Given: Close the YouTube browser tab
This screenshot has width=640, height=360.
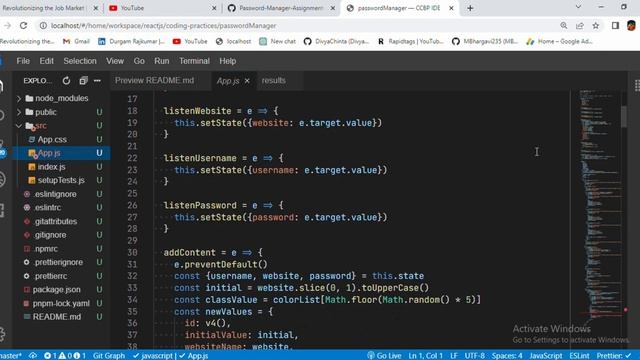Looking at the screenshot, I should click(x=214, y=8).
